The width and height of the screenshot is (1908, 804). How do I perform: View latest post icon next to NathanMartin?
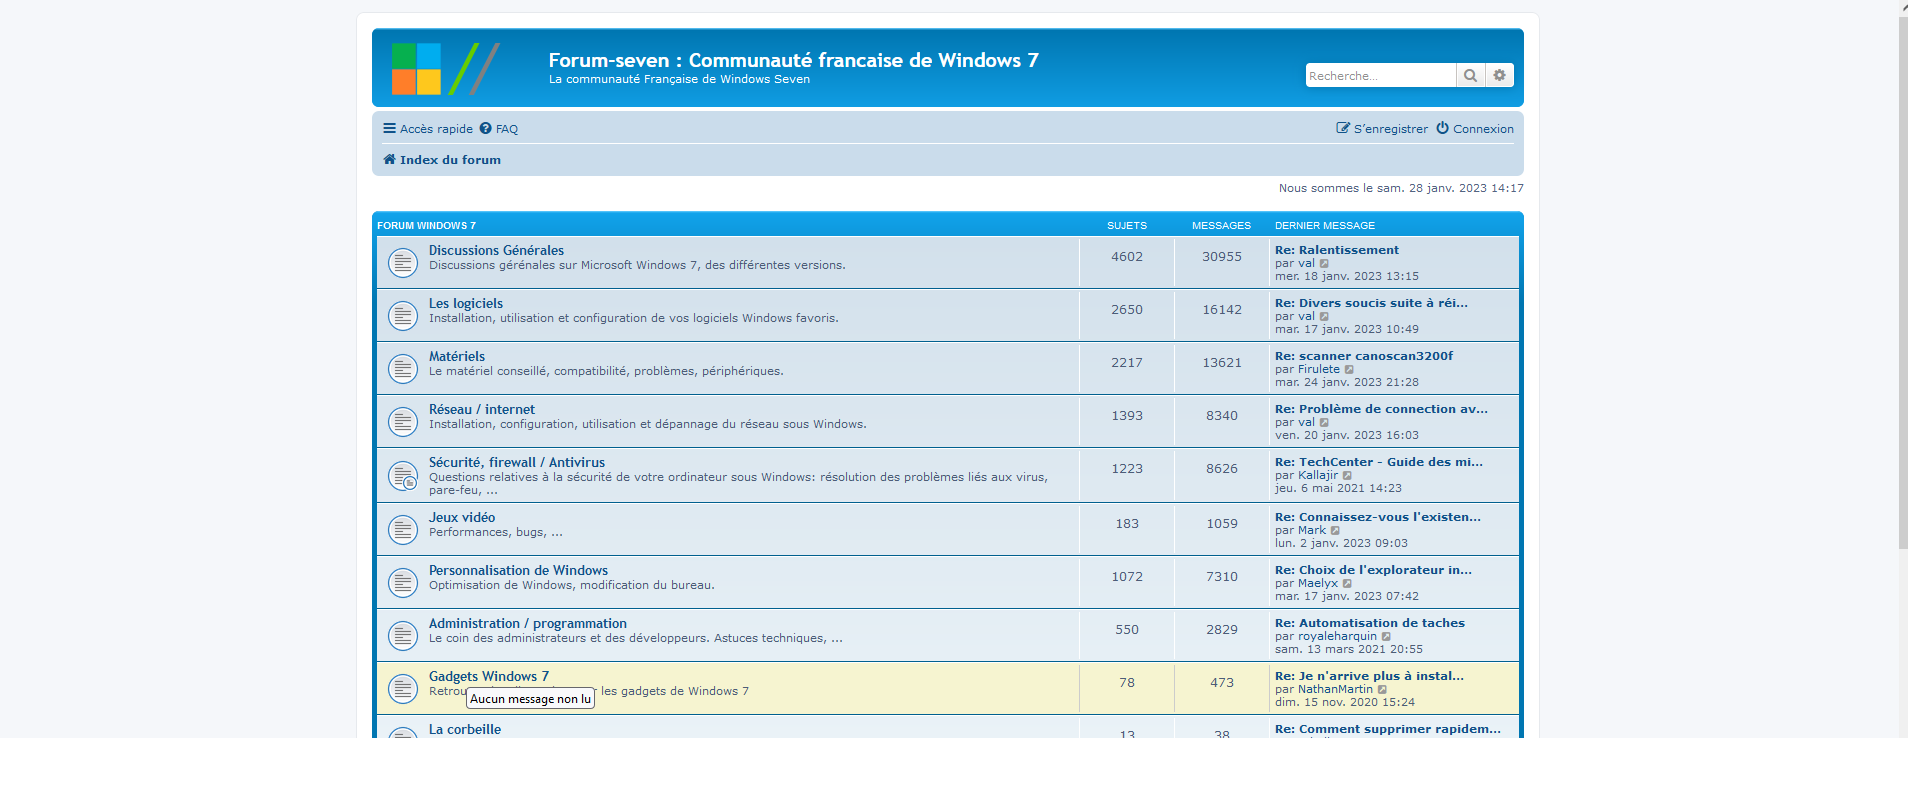1382,690
